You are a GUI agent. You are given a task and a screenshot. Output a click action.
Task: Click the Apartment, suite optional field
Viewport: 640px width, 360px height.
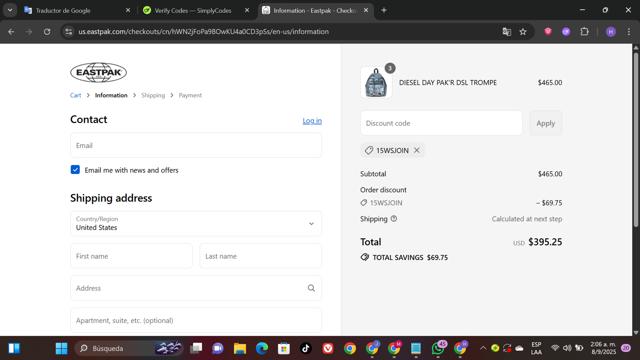pyautogui.click(x=196, y=320)
